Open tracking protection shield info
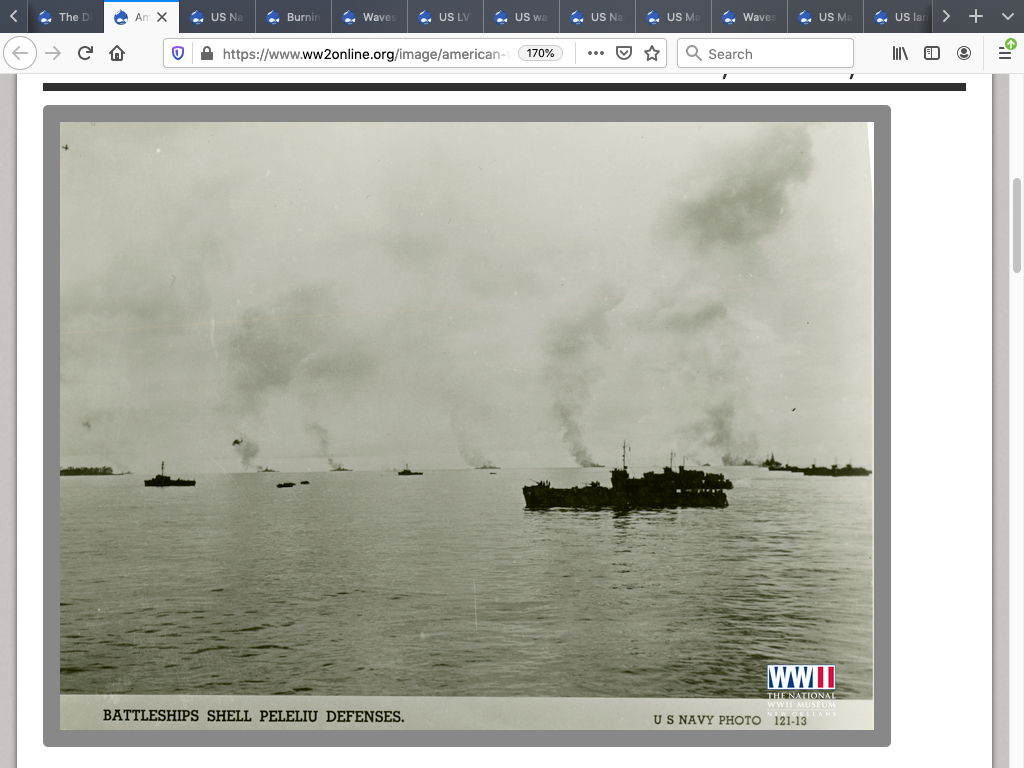 pyautogui.click(x=179, y=54)
